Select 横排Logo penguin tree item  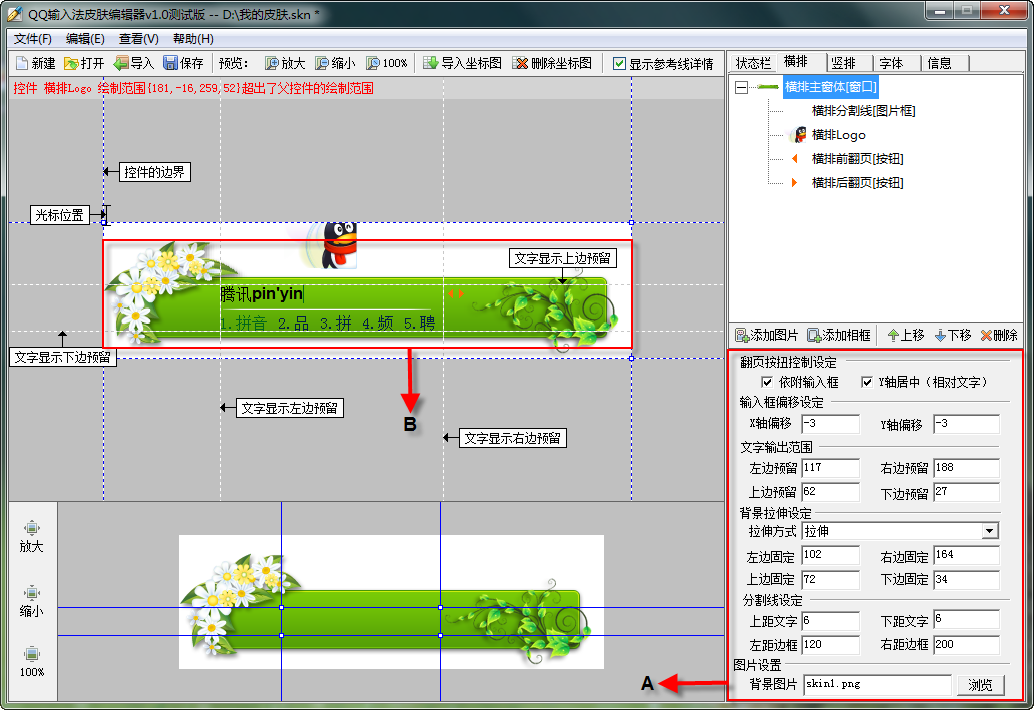pos(837,135)
